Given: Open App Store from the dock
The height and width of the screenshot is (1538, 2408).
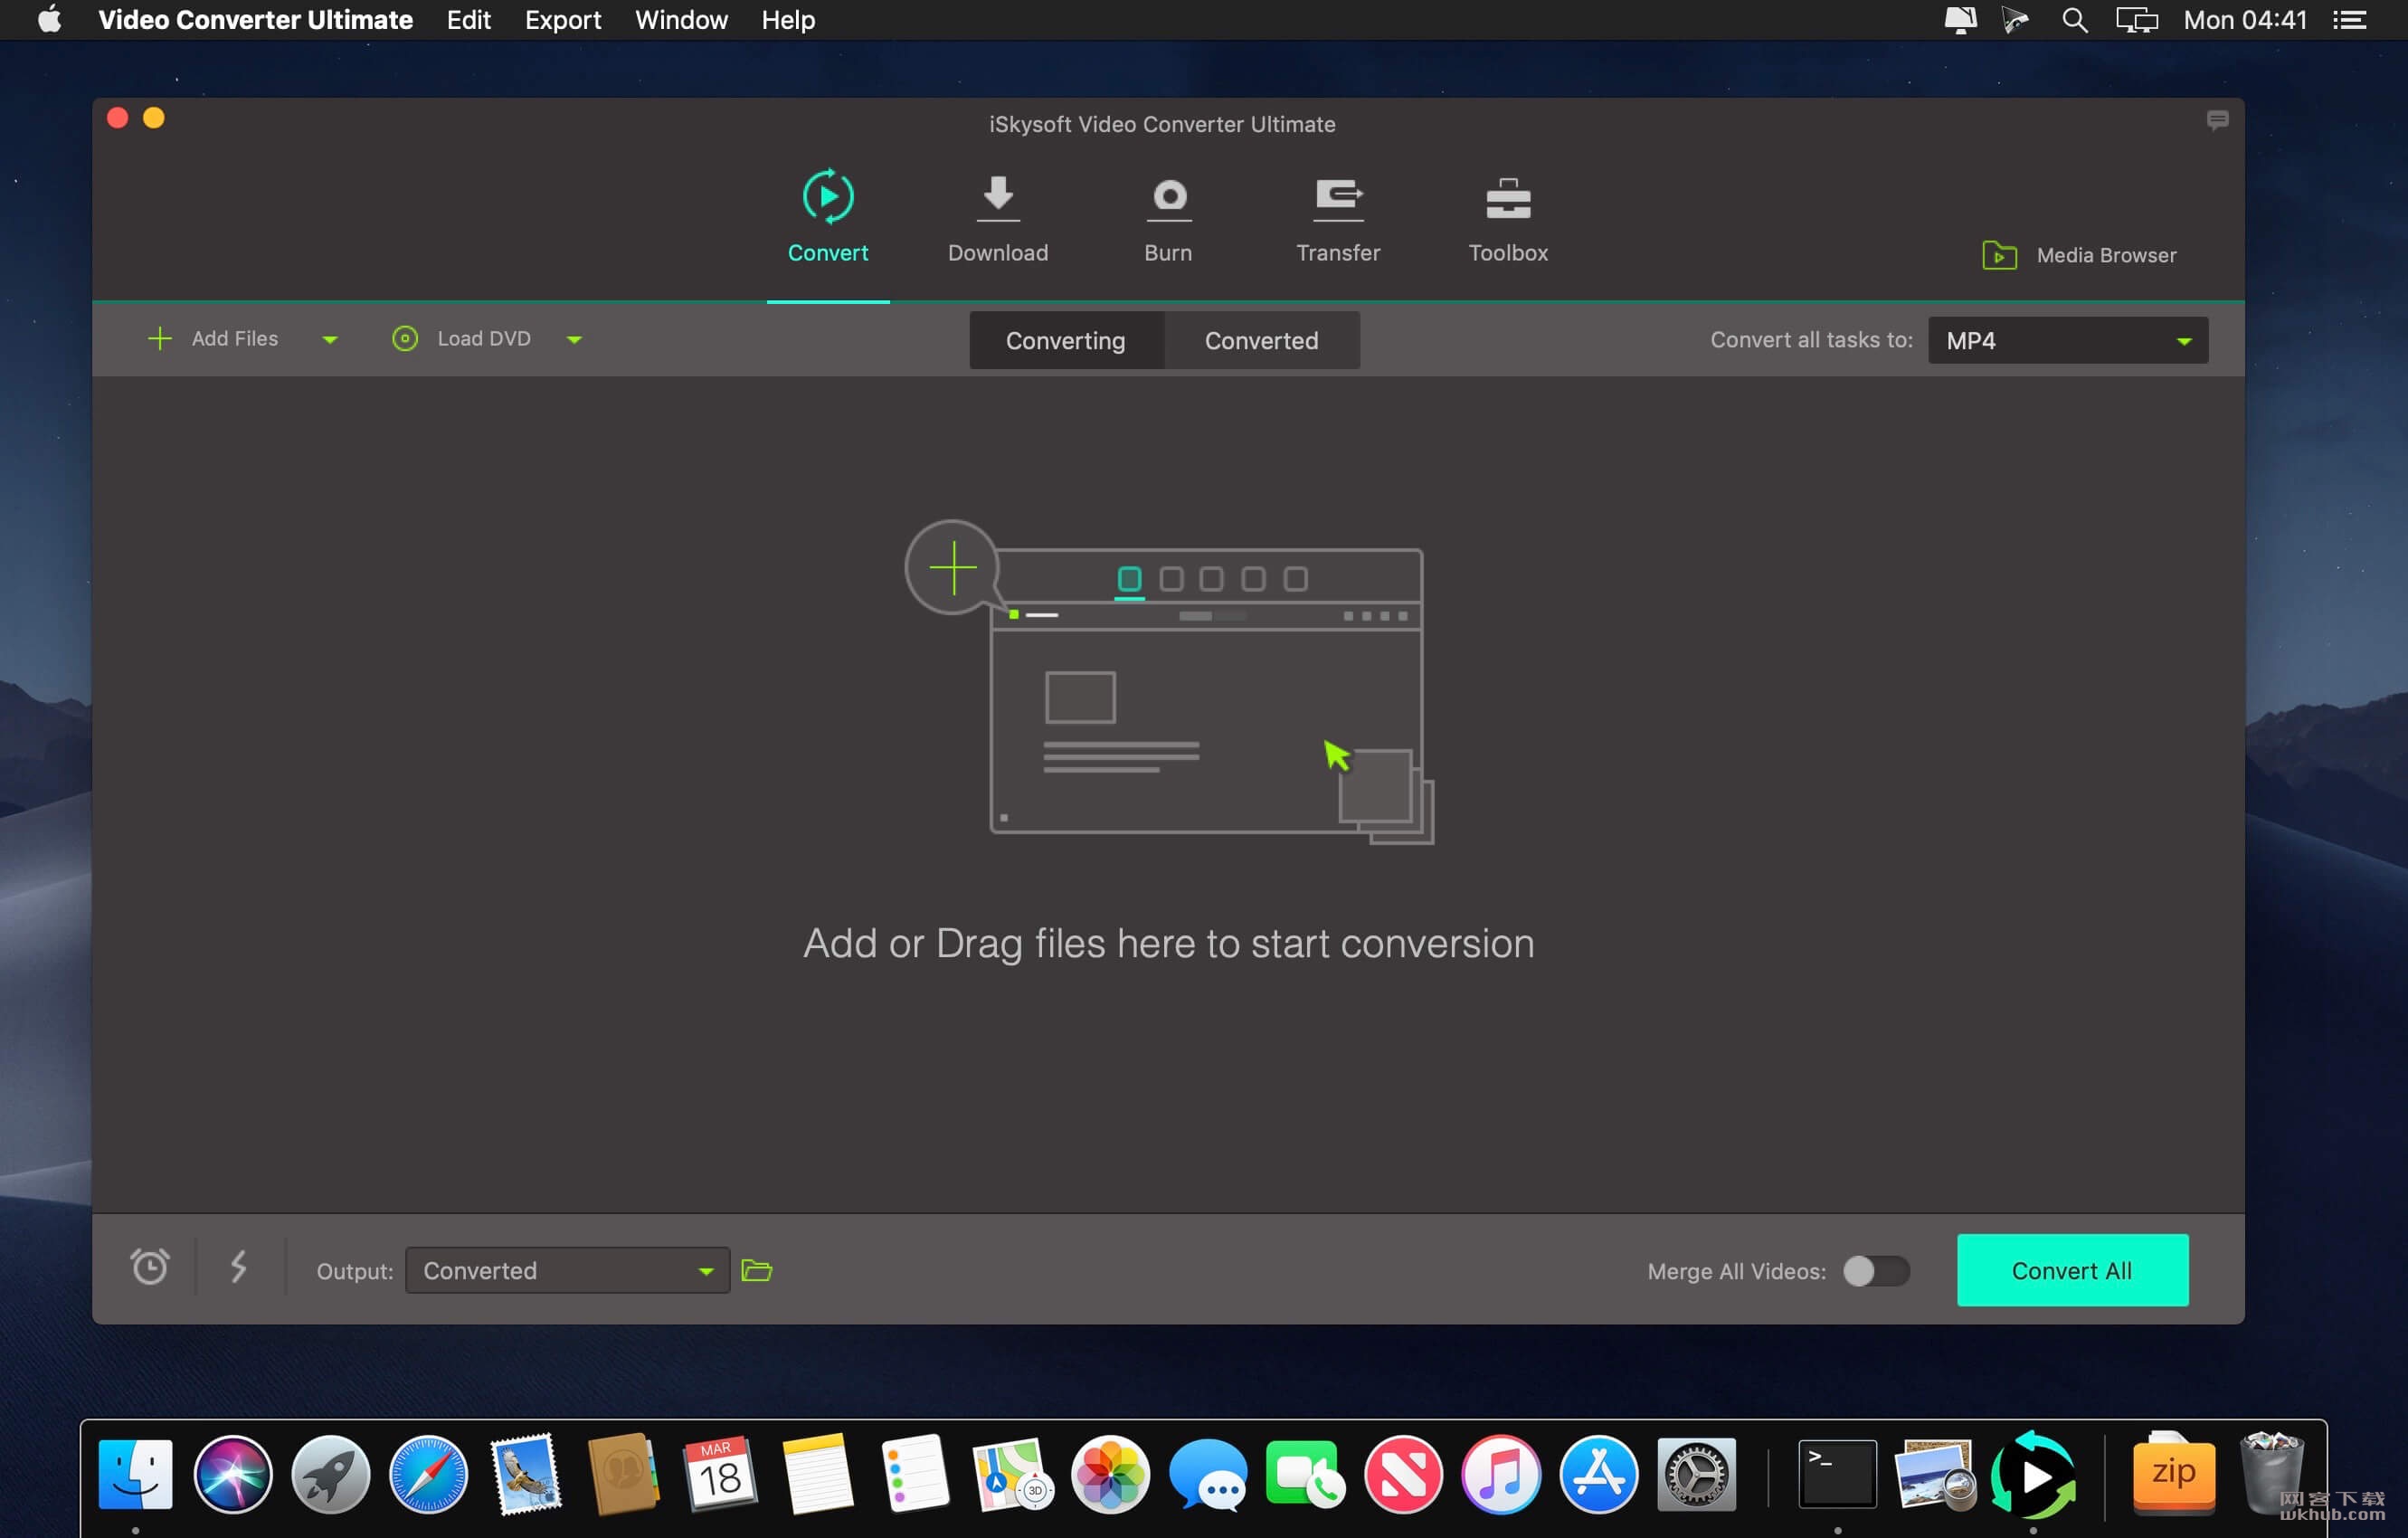Looking at the screenshot, I should (1598, 1473).
